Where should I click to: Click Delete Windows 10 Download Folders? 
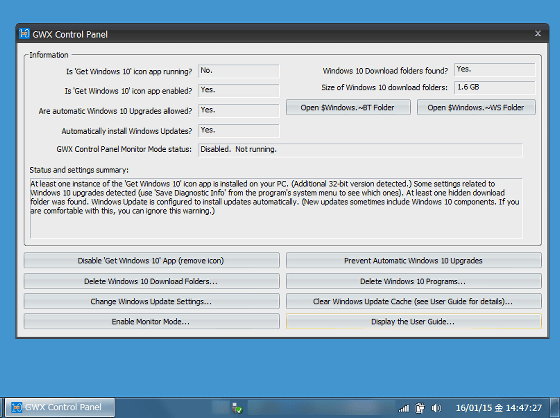(x=151, y=281)
